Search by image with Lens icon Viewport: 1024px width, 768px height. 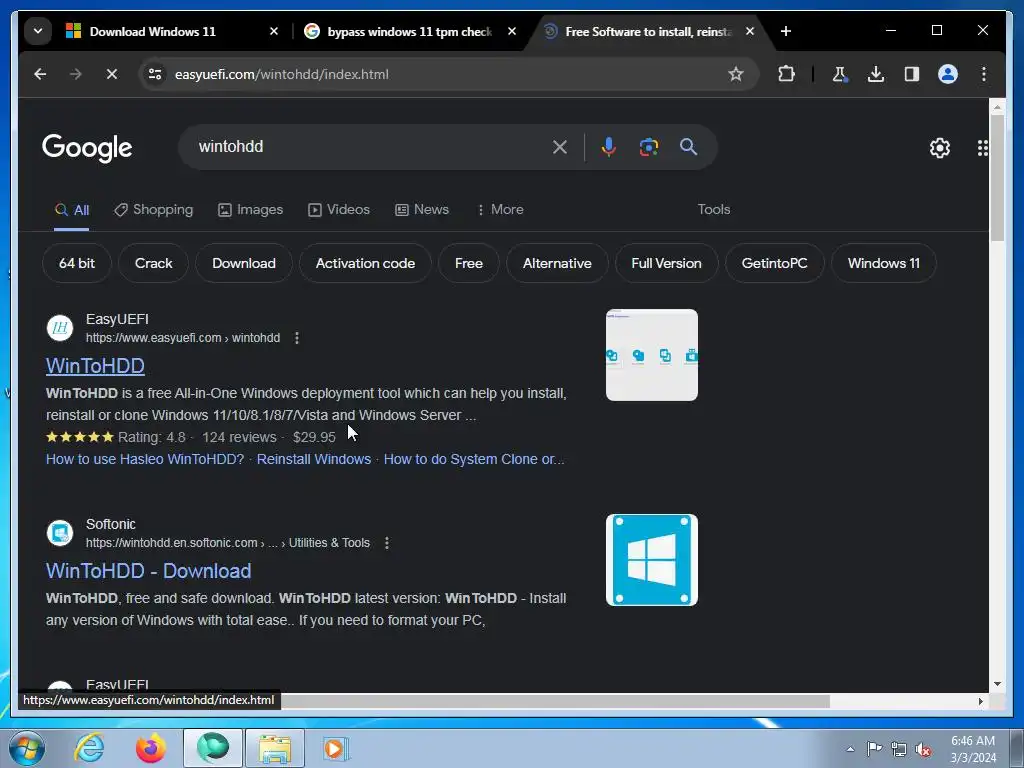pyautogui.click(x=648, y=147)
